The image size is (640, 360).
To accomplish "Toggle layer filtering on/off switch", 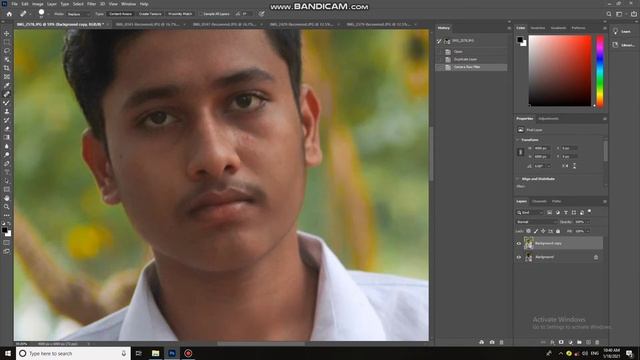I will pos(589,212).
